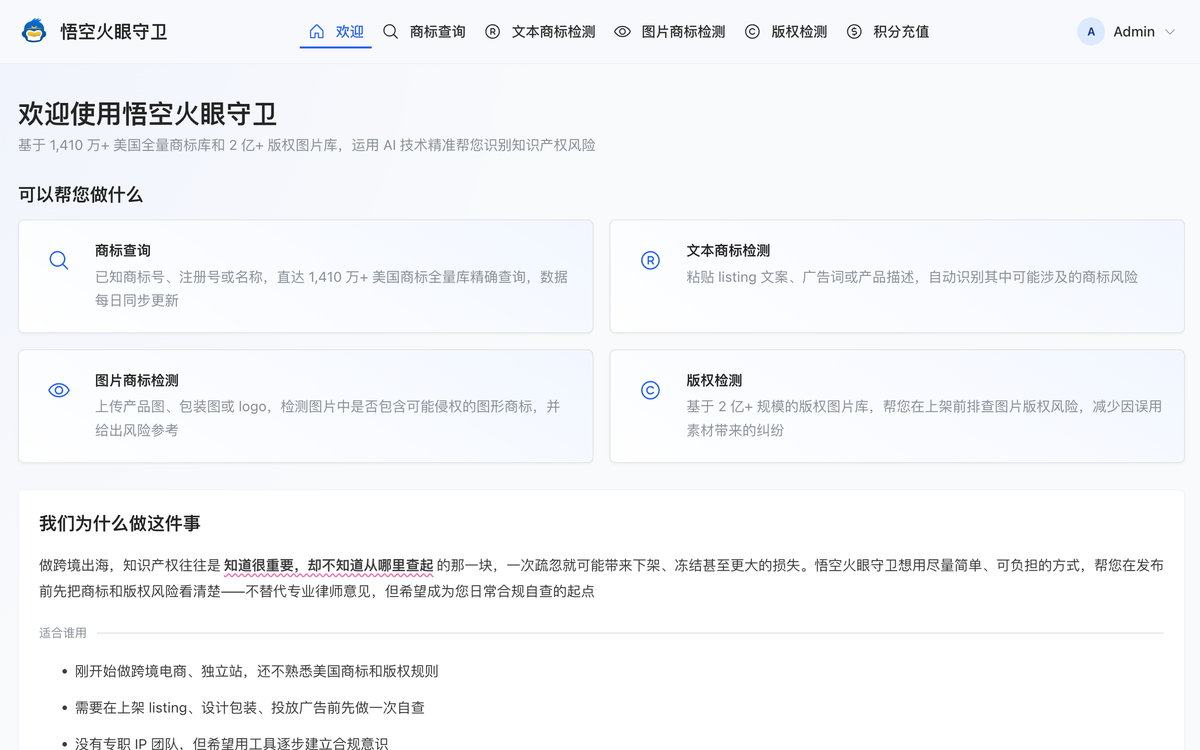Click the bullet starting 没有专职 IP 团队
The width and height of the screenshot is (1200, 750).
tap(231, 743)
